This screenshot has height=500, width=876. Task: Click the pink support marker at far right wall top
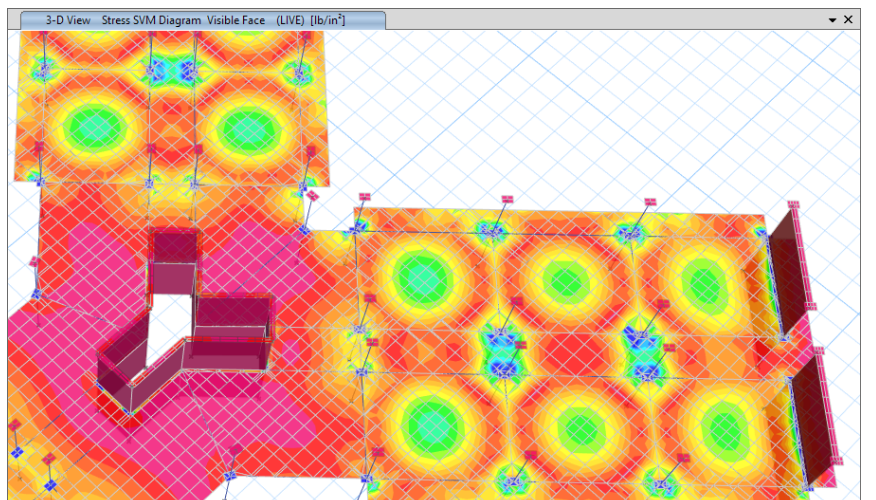tap(795, 205)
